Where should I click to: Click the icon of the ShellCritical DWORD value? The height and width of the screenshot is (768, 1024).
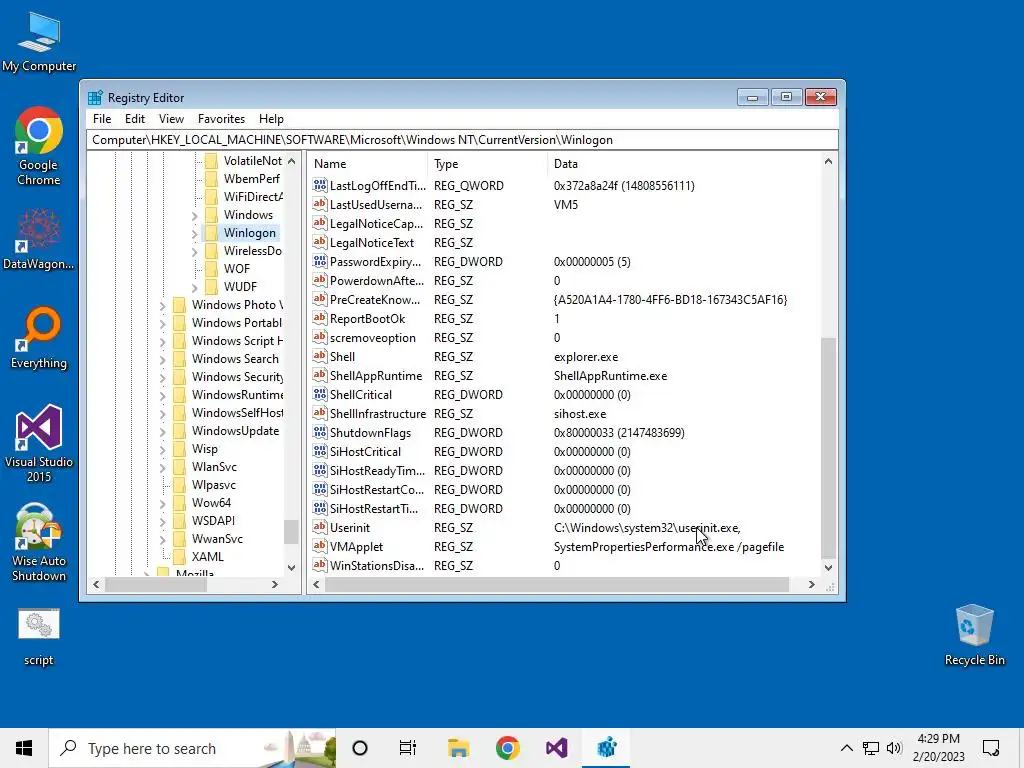tap(319, 394)
